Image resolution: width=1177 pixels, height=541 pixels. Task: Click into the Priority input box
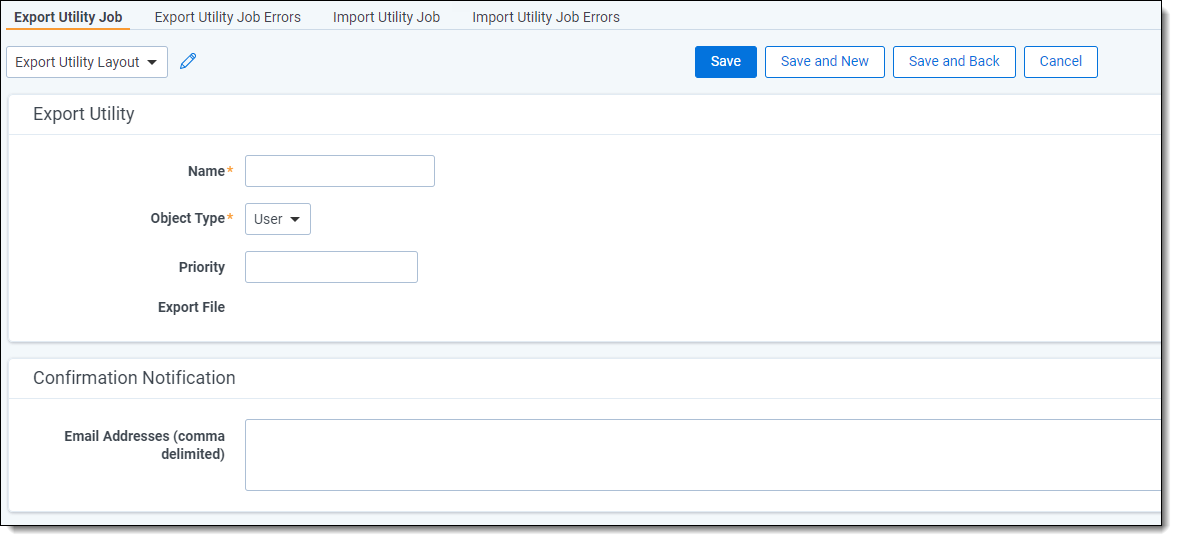331,267
